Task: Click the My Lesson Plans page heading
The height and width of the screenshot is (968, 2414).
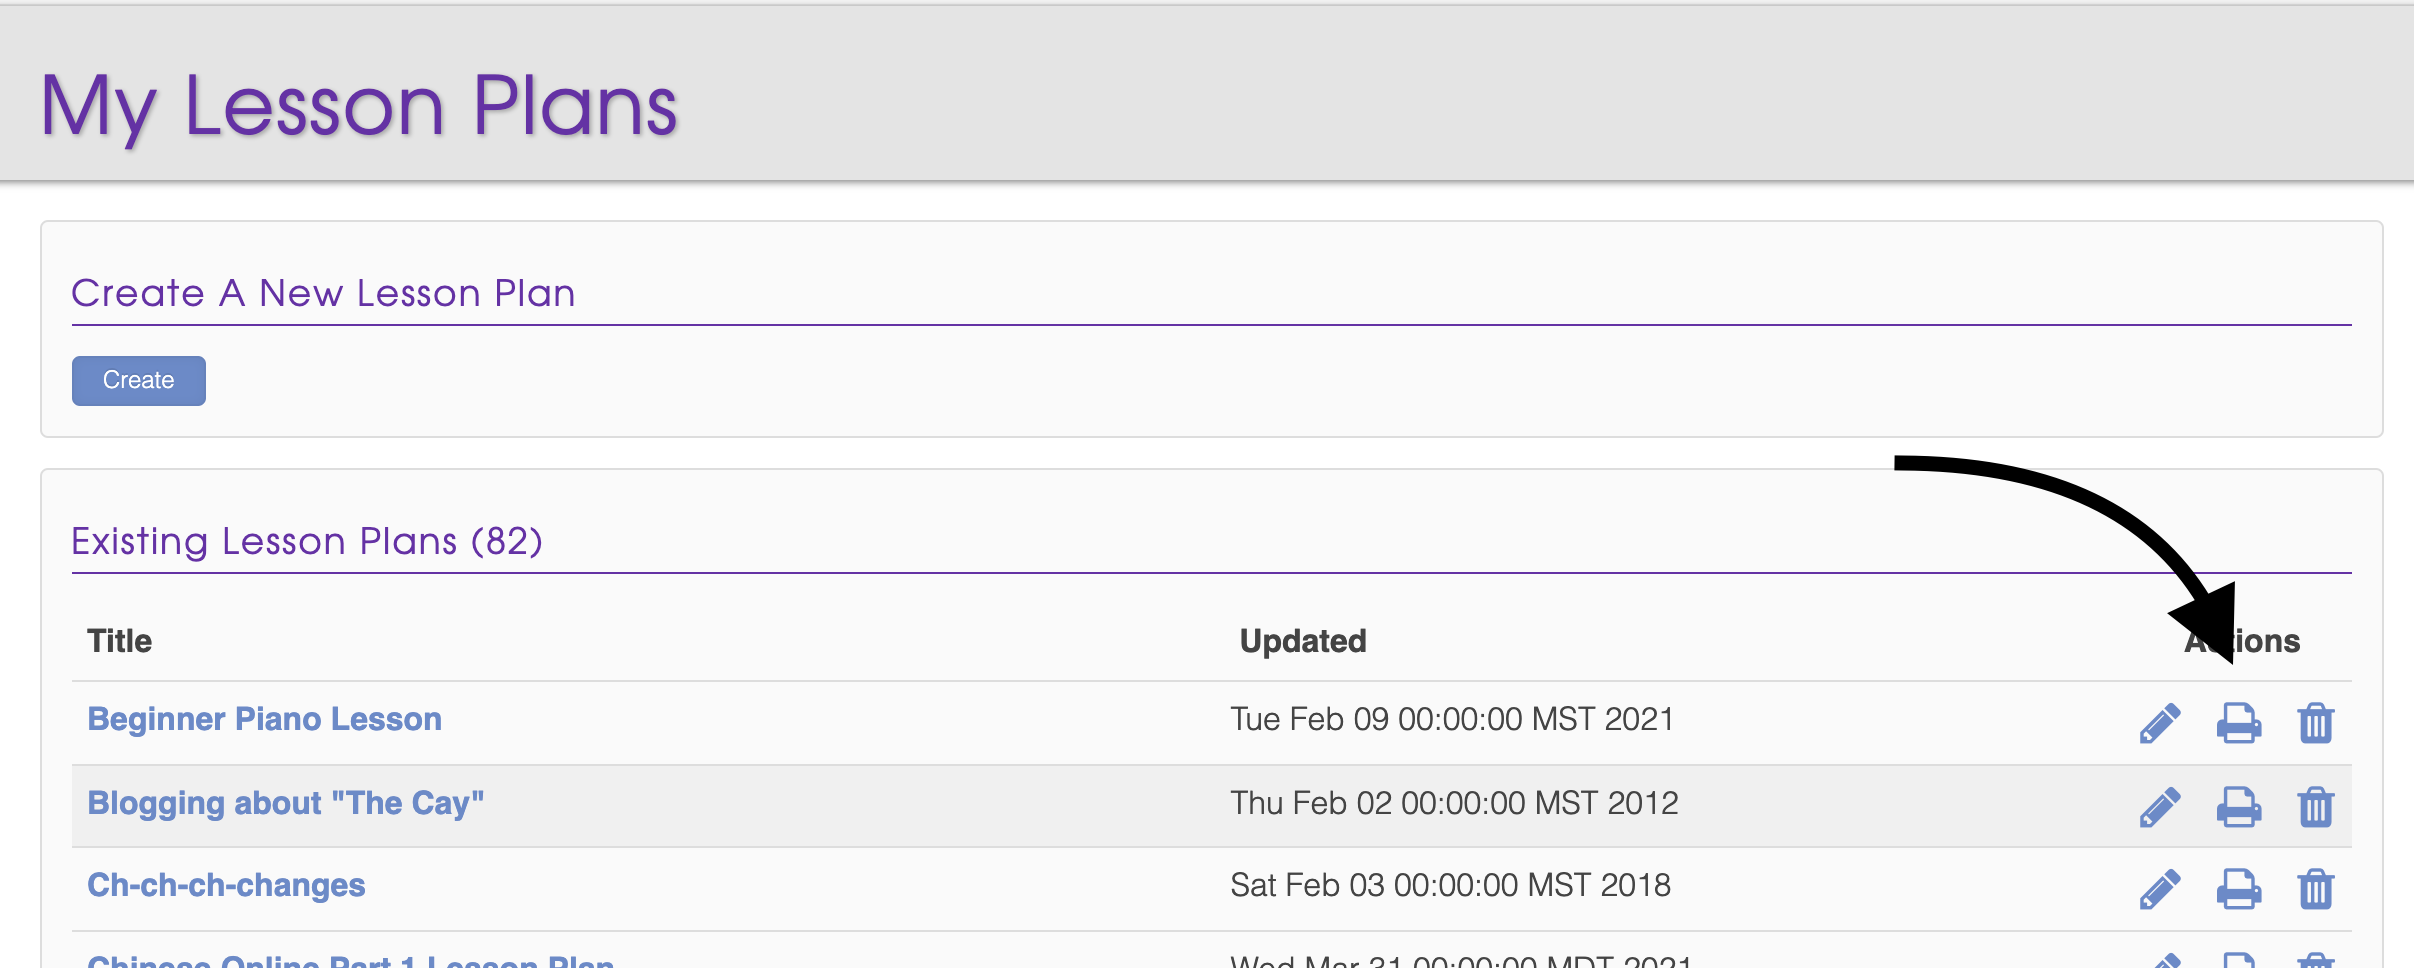Action: coord(358,106)
